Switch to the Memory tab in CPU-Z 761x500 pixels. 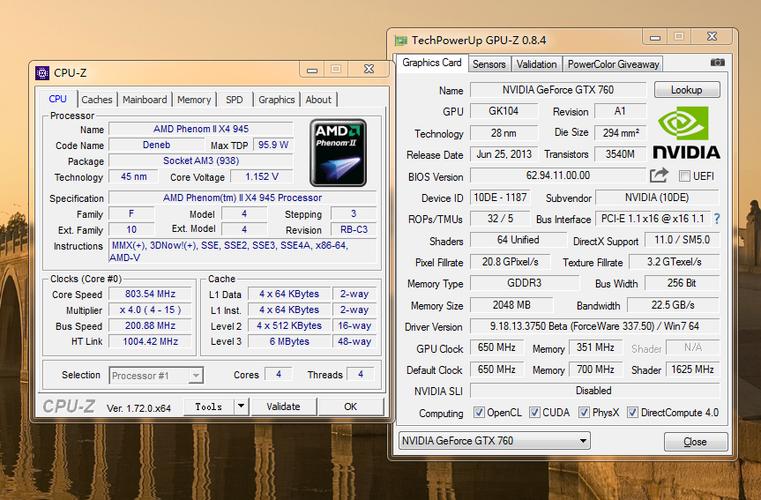(x=194, y=100)
